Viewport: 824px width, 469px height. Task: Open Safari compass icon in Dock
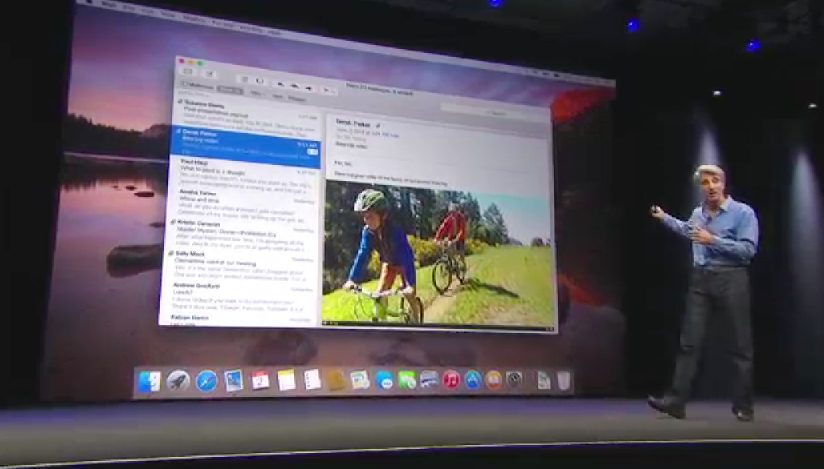coord(207,380)
